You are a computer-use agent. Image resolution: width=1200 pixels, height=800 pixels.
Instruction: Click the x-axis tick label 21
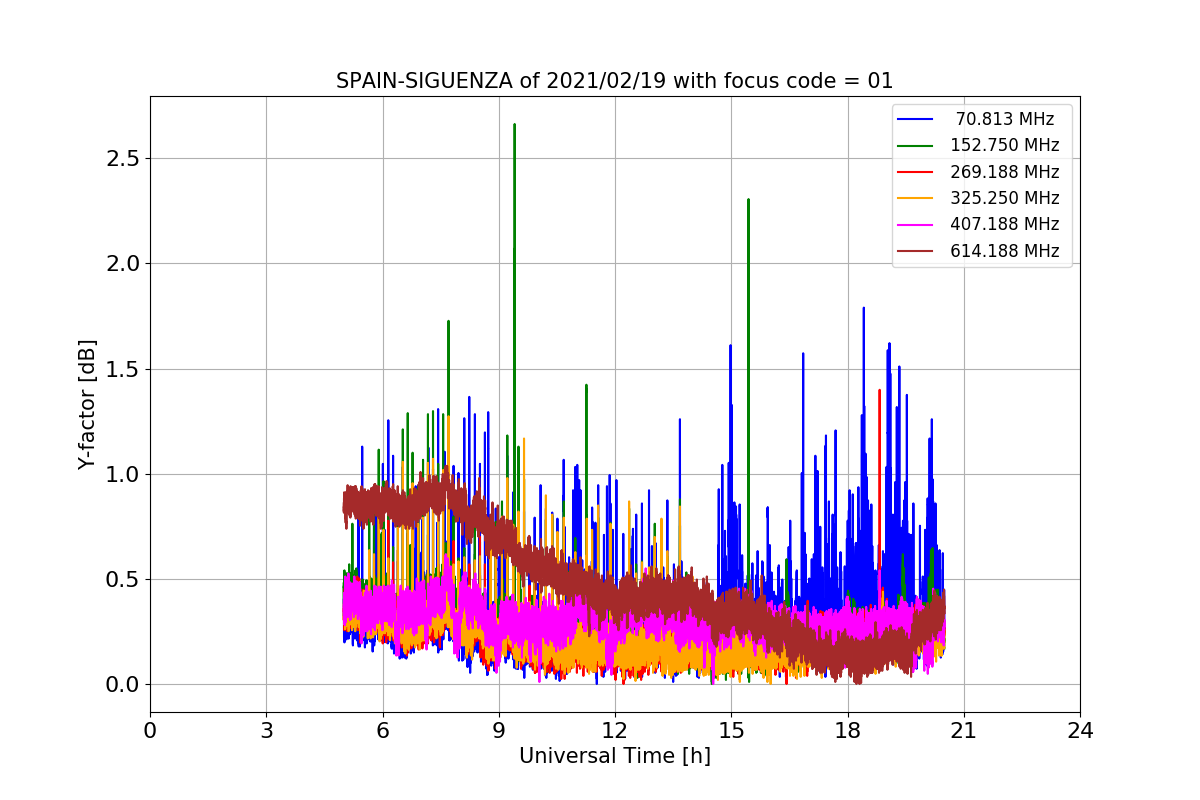coord(963,731)
